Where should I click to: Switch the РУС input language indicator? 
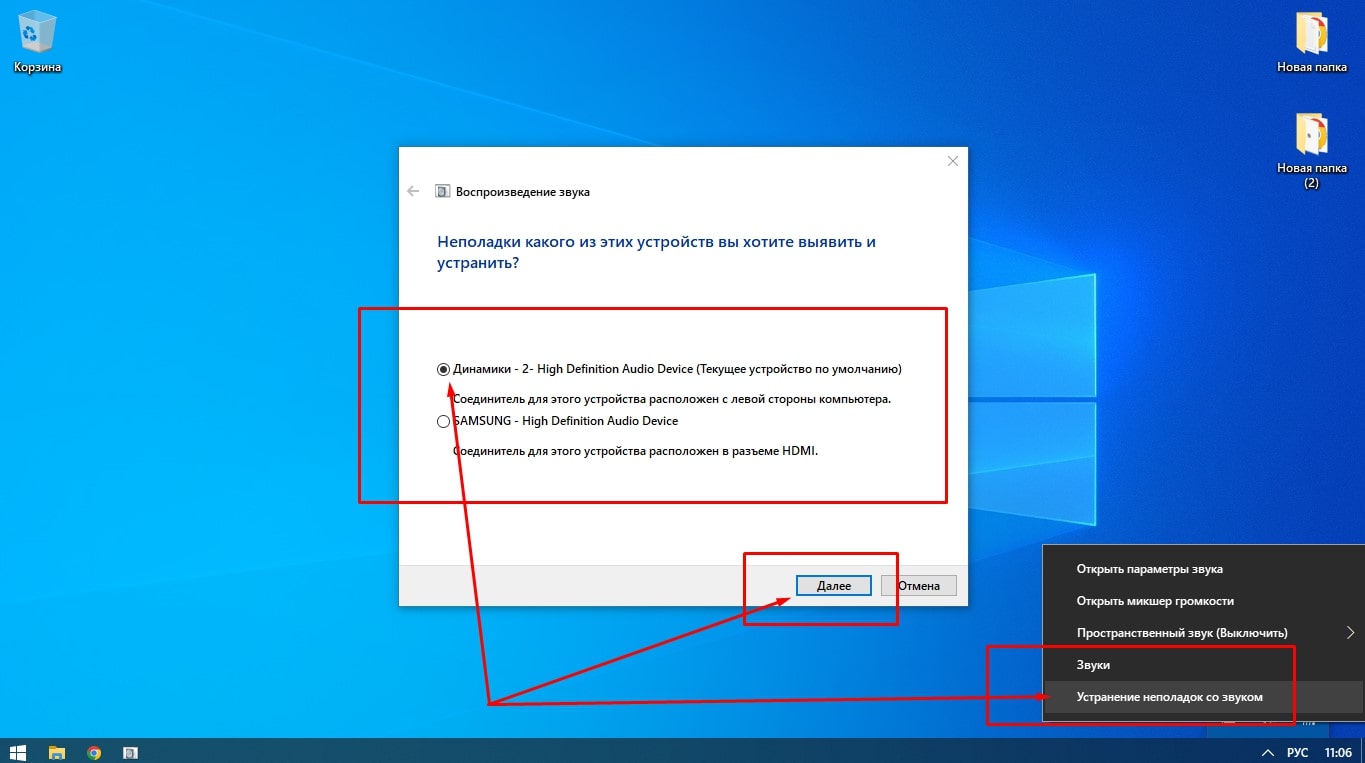click(1297, 752)
